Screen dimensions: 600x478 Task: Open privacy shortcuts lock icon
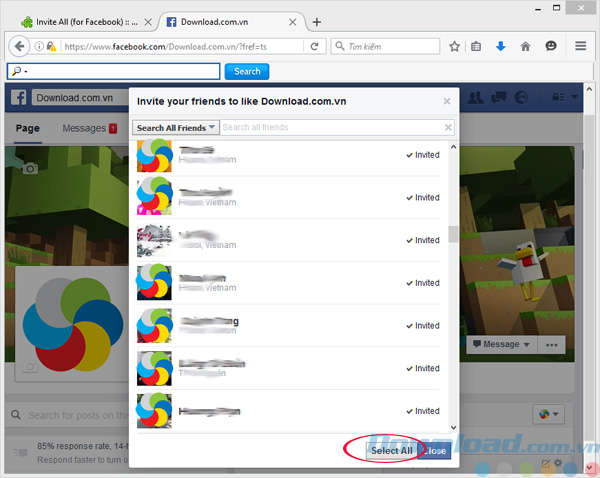558,97
